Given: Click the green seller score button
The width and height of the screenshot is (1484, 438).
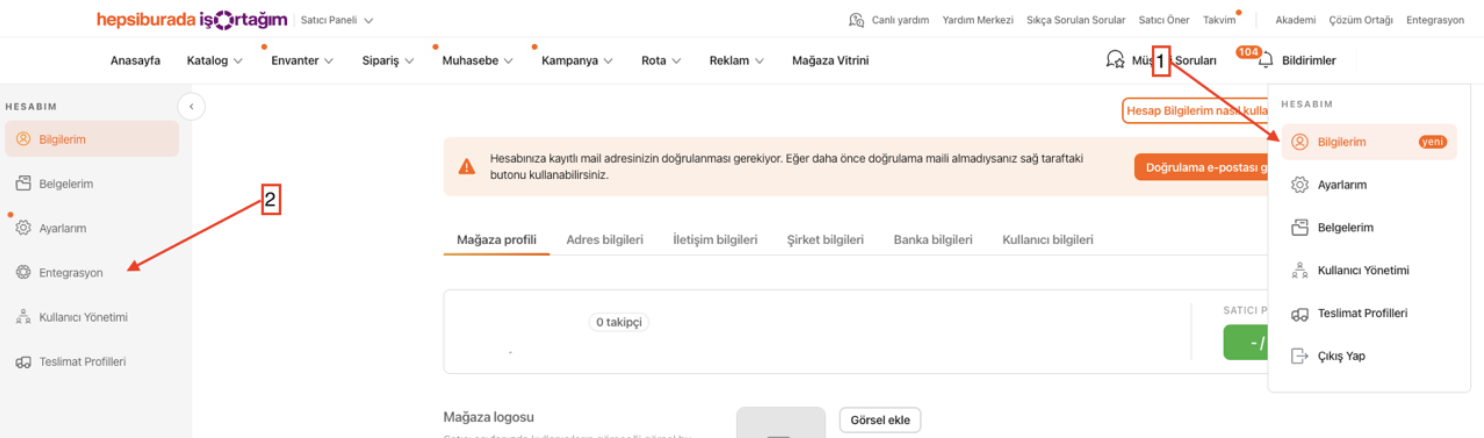Looking at the screenshot, I should click(x=1246, y=342).
